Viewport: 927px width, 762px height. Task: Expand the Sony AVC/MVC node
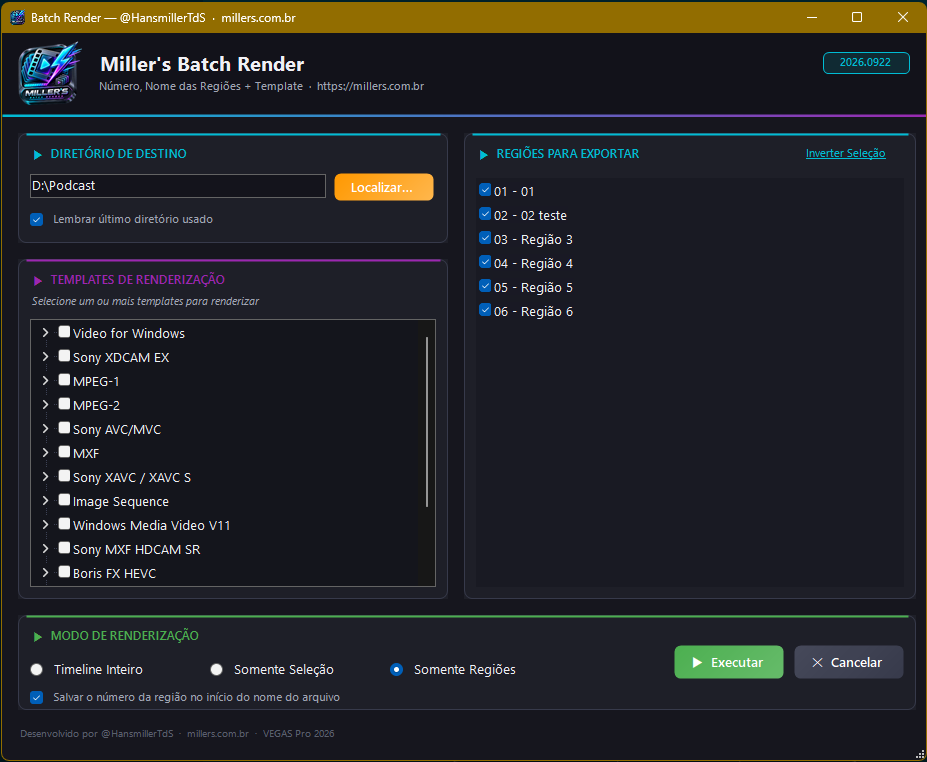click(x=46, y=429)
